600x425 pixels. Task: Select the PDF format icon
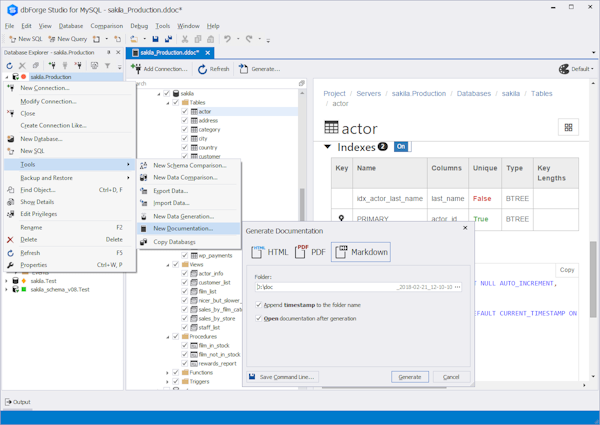point(310,252)
